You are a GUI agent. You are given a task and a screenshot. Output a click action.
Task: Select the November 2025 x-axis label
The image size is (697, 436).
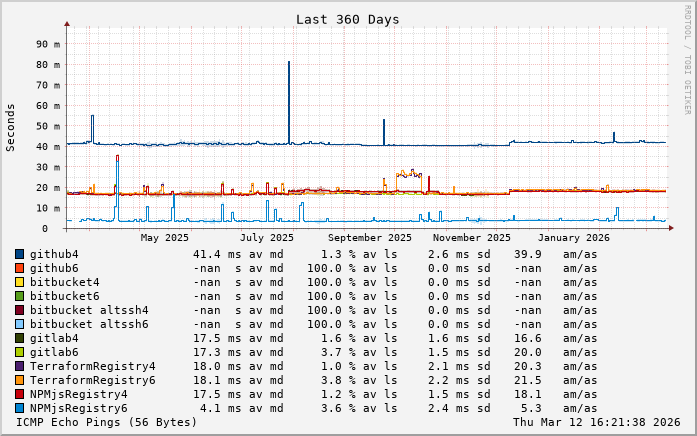tap(472, 238)
